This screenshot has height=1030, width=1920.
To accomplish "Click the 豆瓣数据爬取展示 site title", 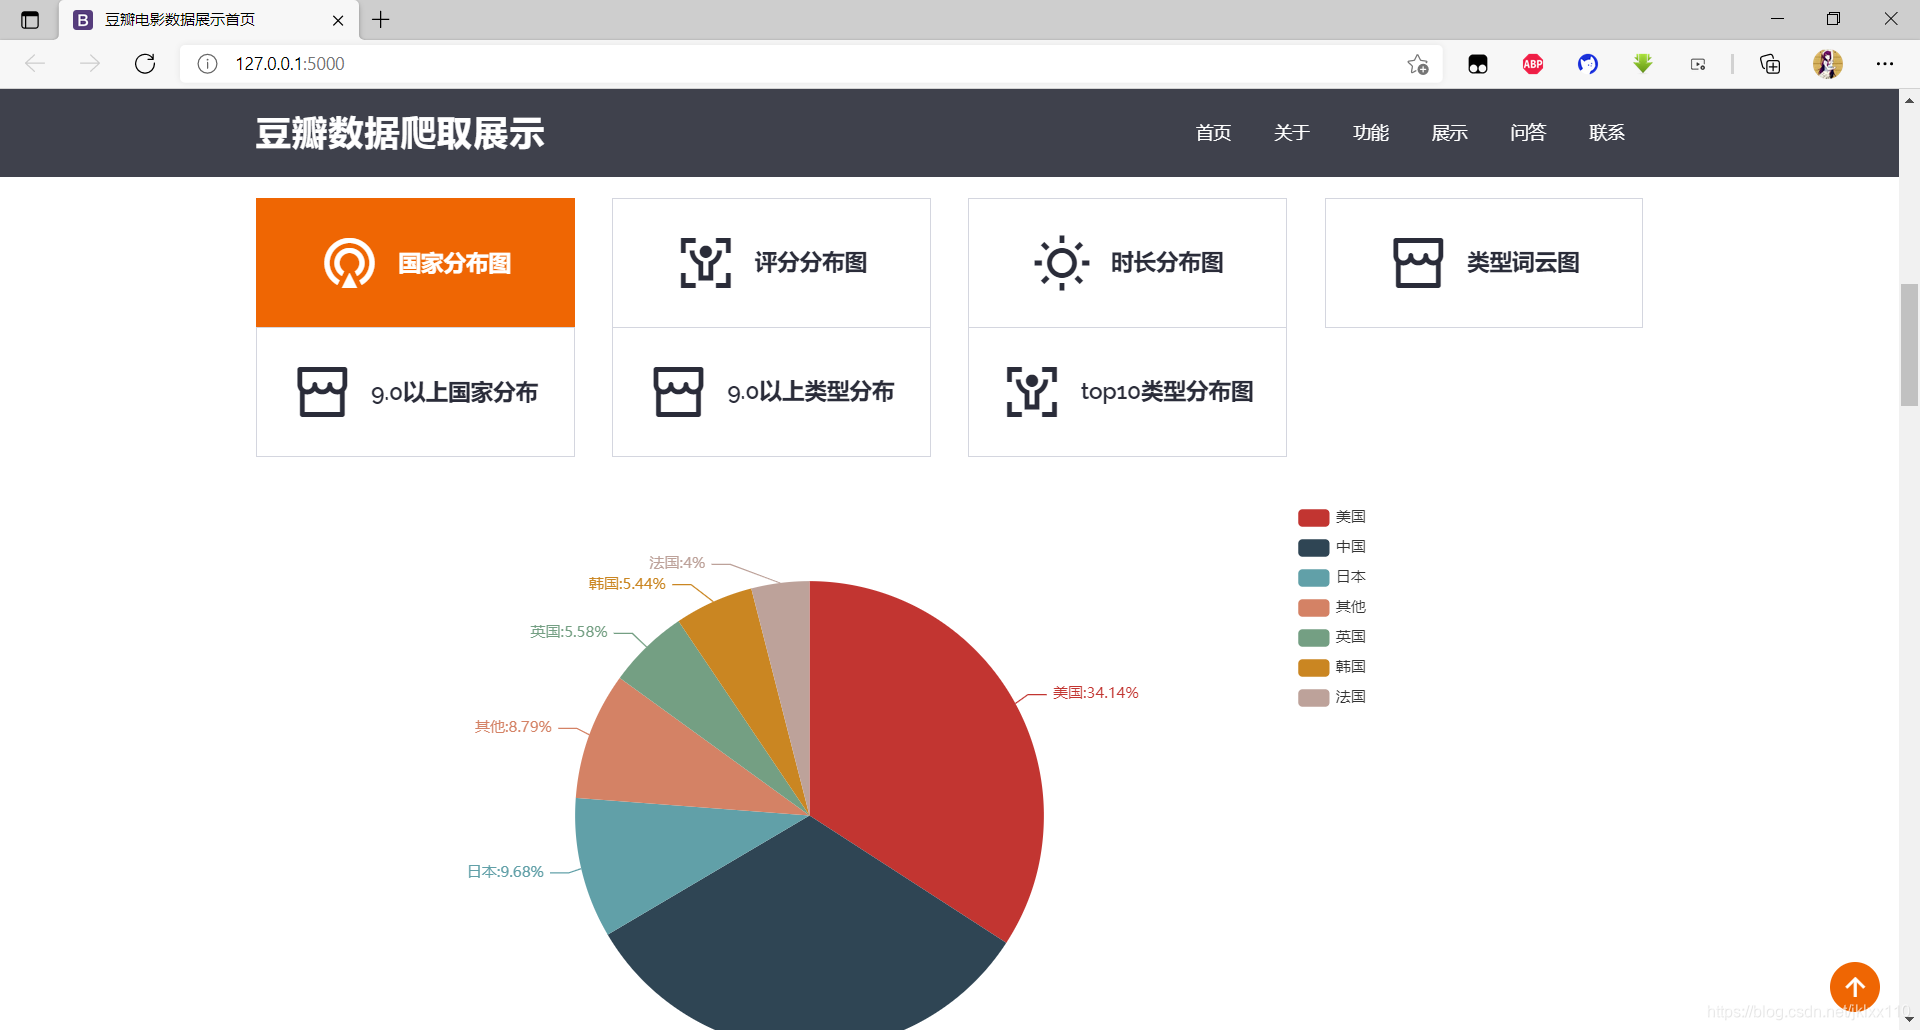I will point(400,133).
